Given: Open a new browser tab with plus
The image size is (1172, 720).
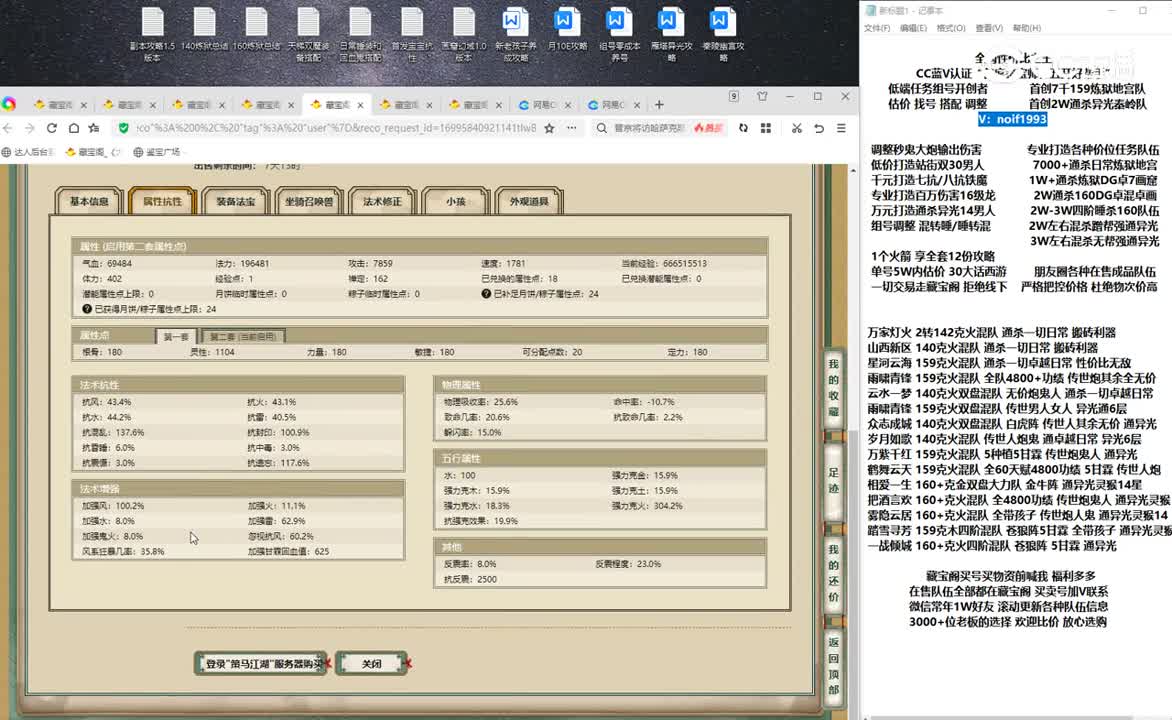Looking at the screenshot, I should click(659, 105).
